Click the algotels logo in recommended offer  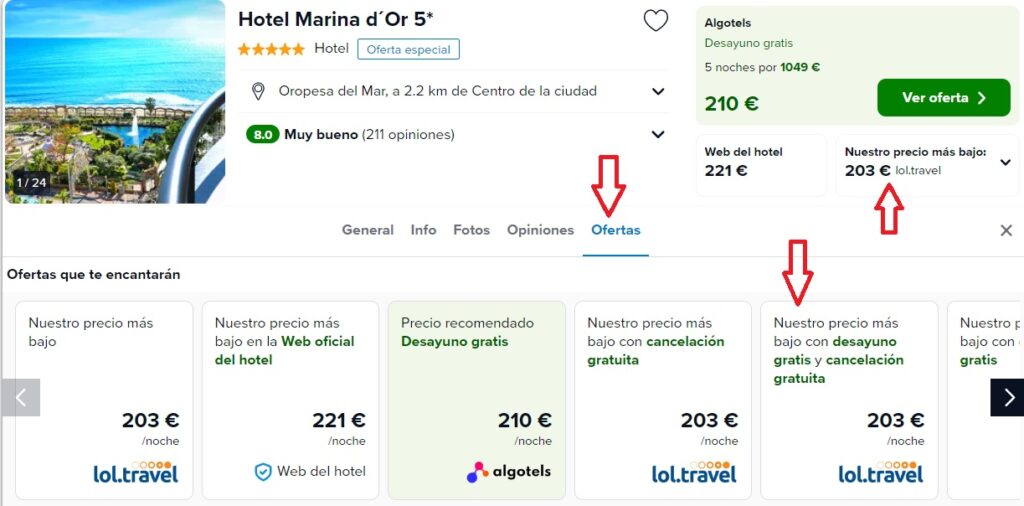(x=509, y=471)
